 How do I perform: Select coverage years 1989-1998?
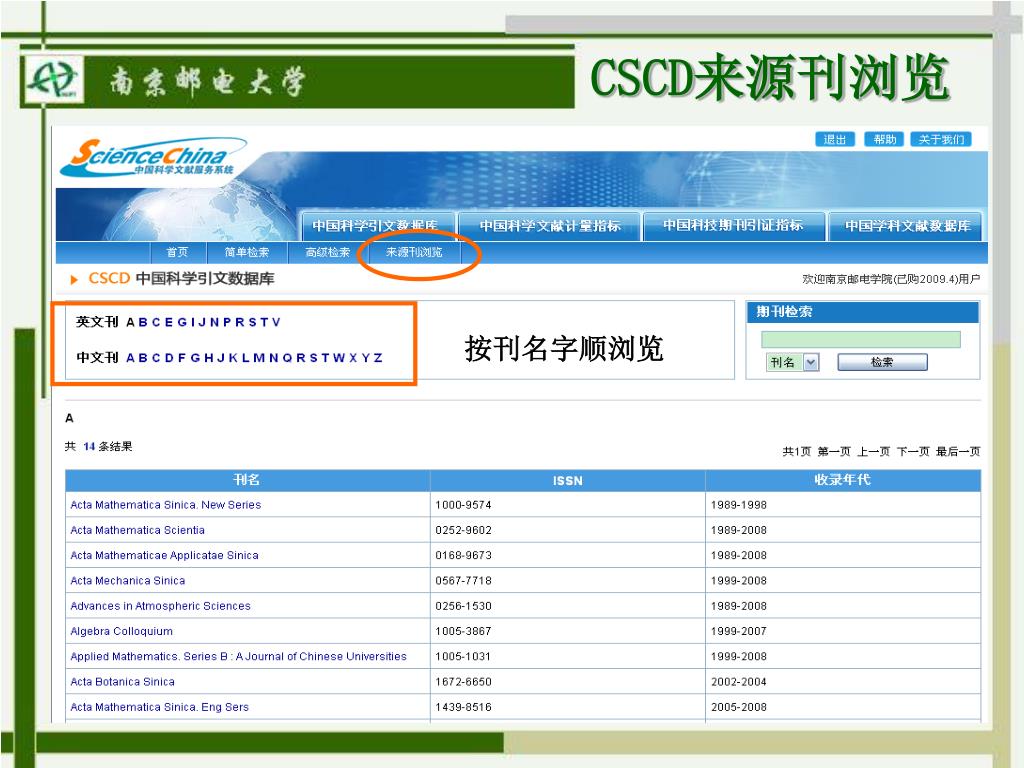point(739,505)
